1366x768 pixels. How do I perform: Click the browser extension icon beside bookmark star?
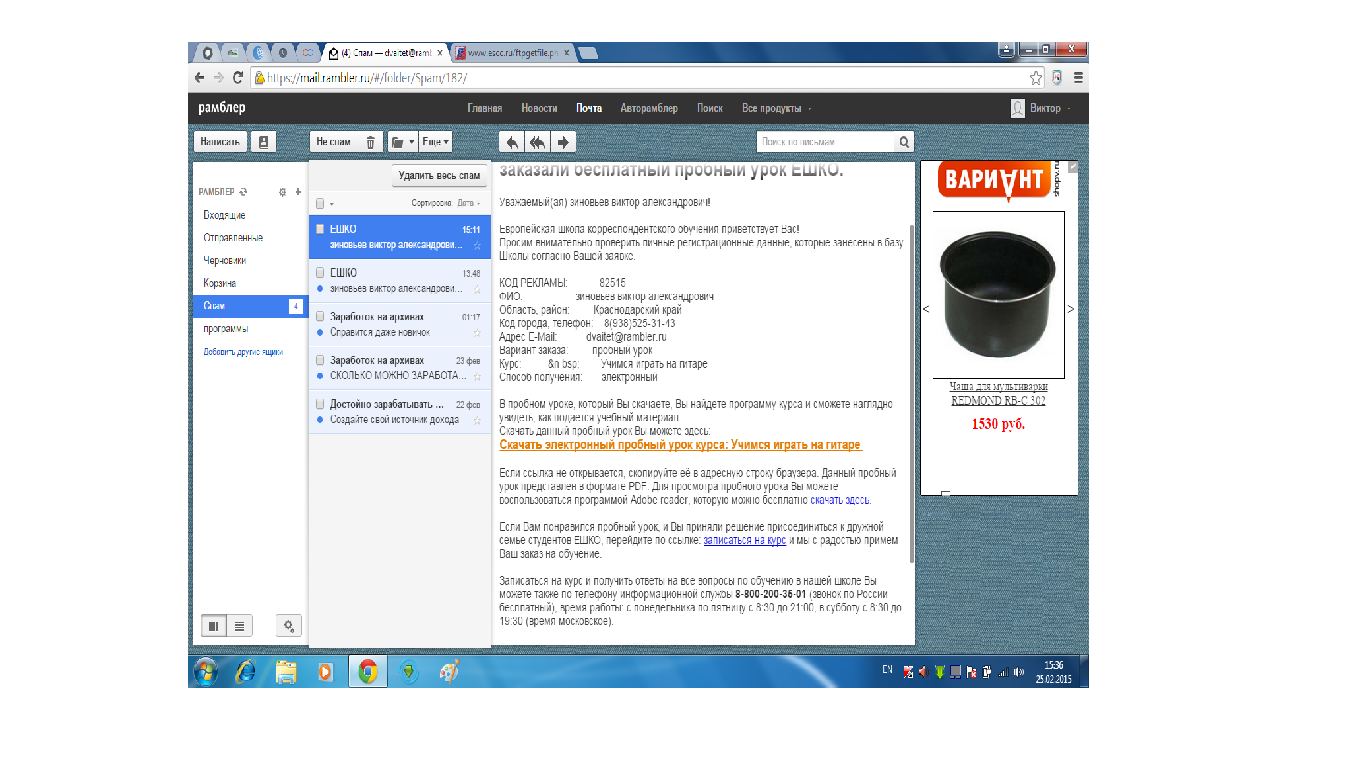[x=1058, y=77]
